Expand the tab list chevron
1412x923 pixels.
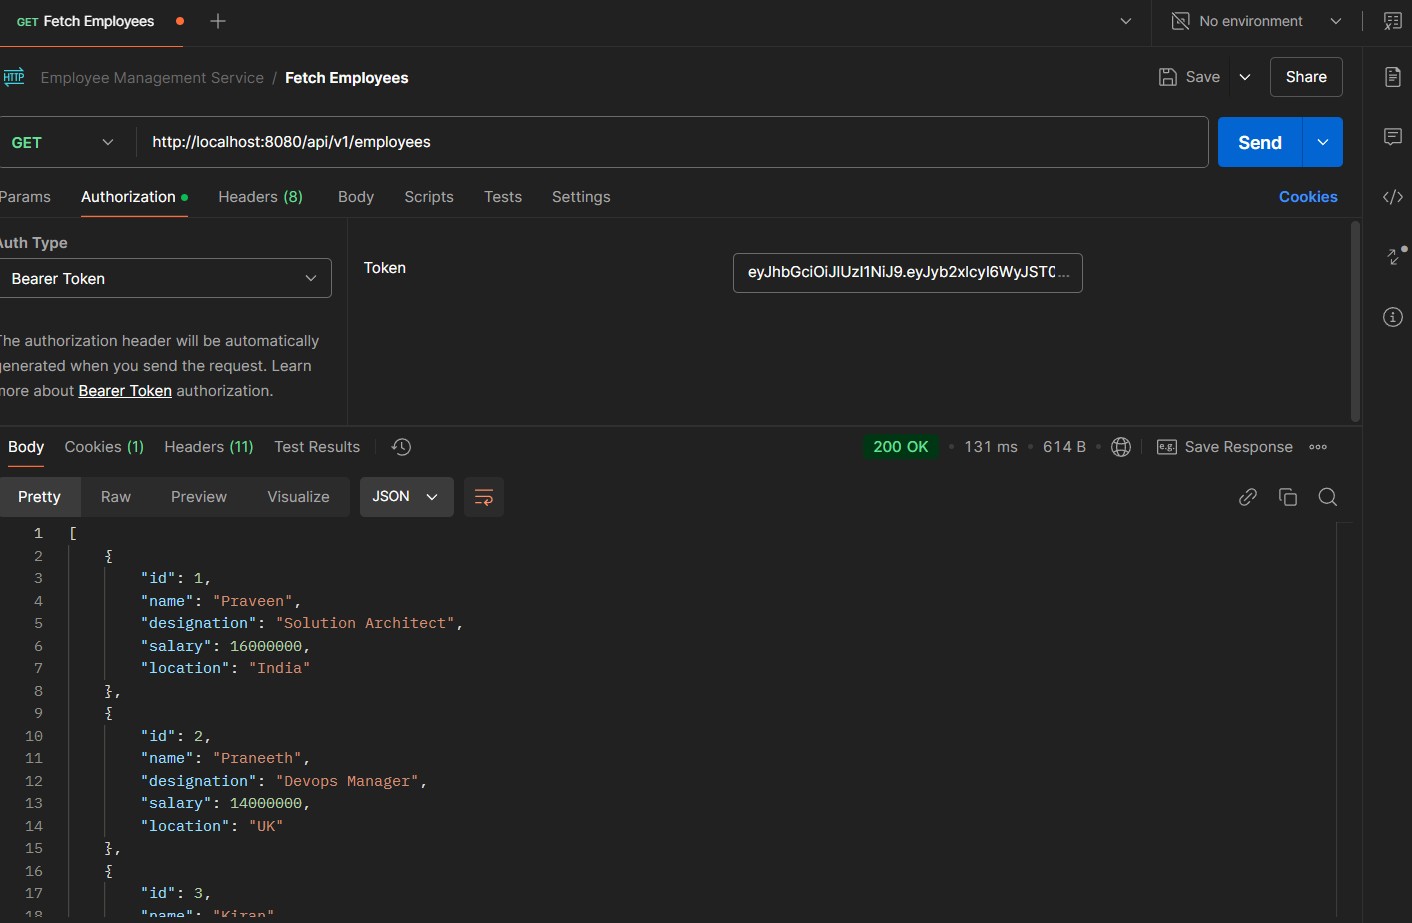click(x=1125, y=21)
